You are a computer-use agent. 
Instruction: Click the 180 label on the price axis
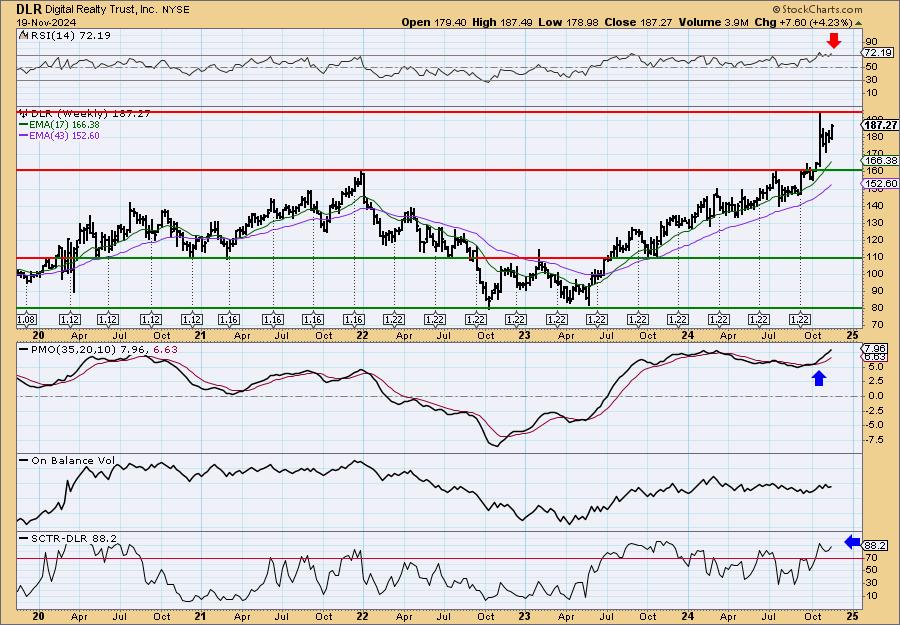[875, 137]
